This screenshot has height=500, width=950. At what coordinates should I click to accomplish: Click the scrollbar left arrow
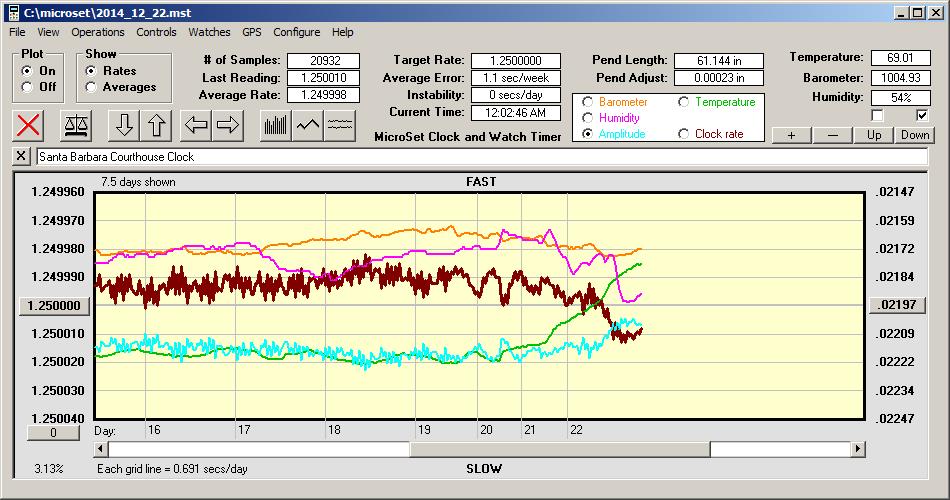coord(101,449)
